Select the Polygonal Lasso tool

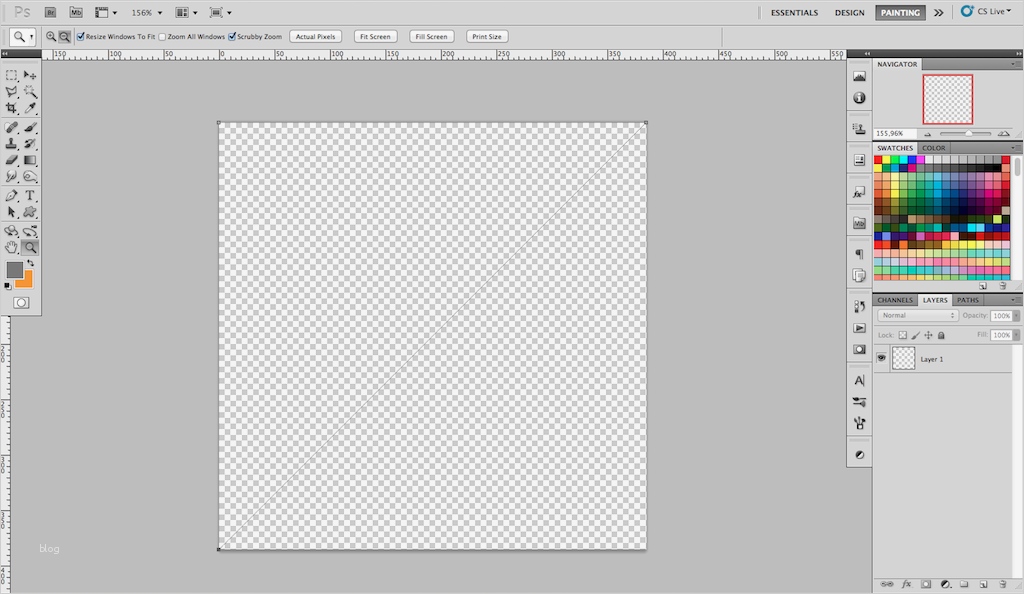pos(12,91)
